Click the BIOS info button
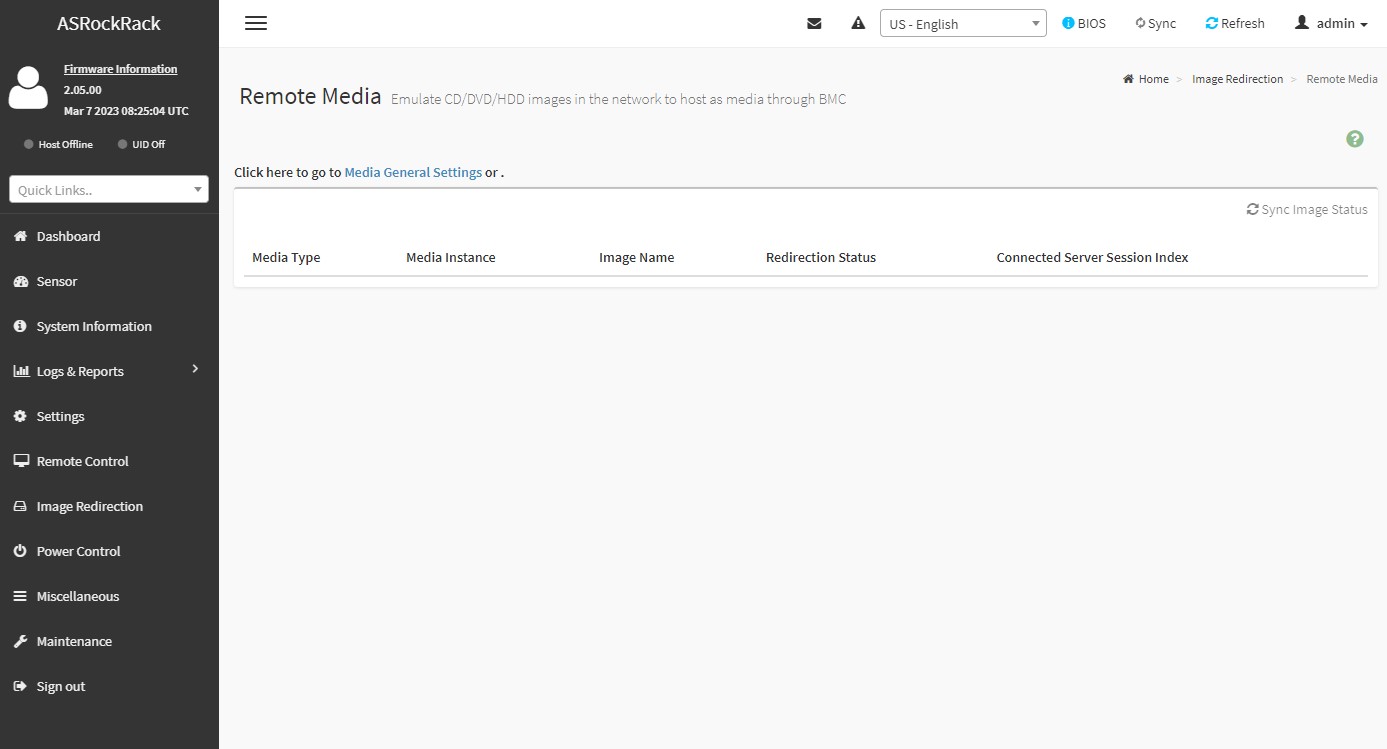This screenshot has height=749, width=1387. tap(1084, 23)
